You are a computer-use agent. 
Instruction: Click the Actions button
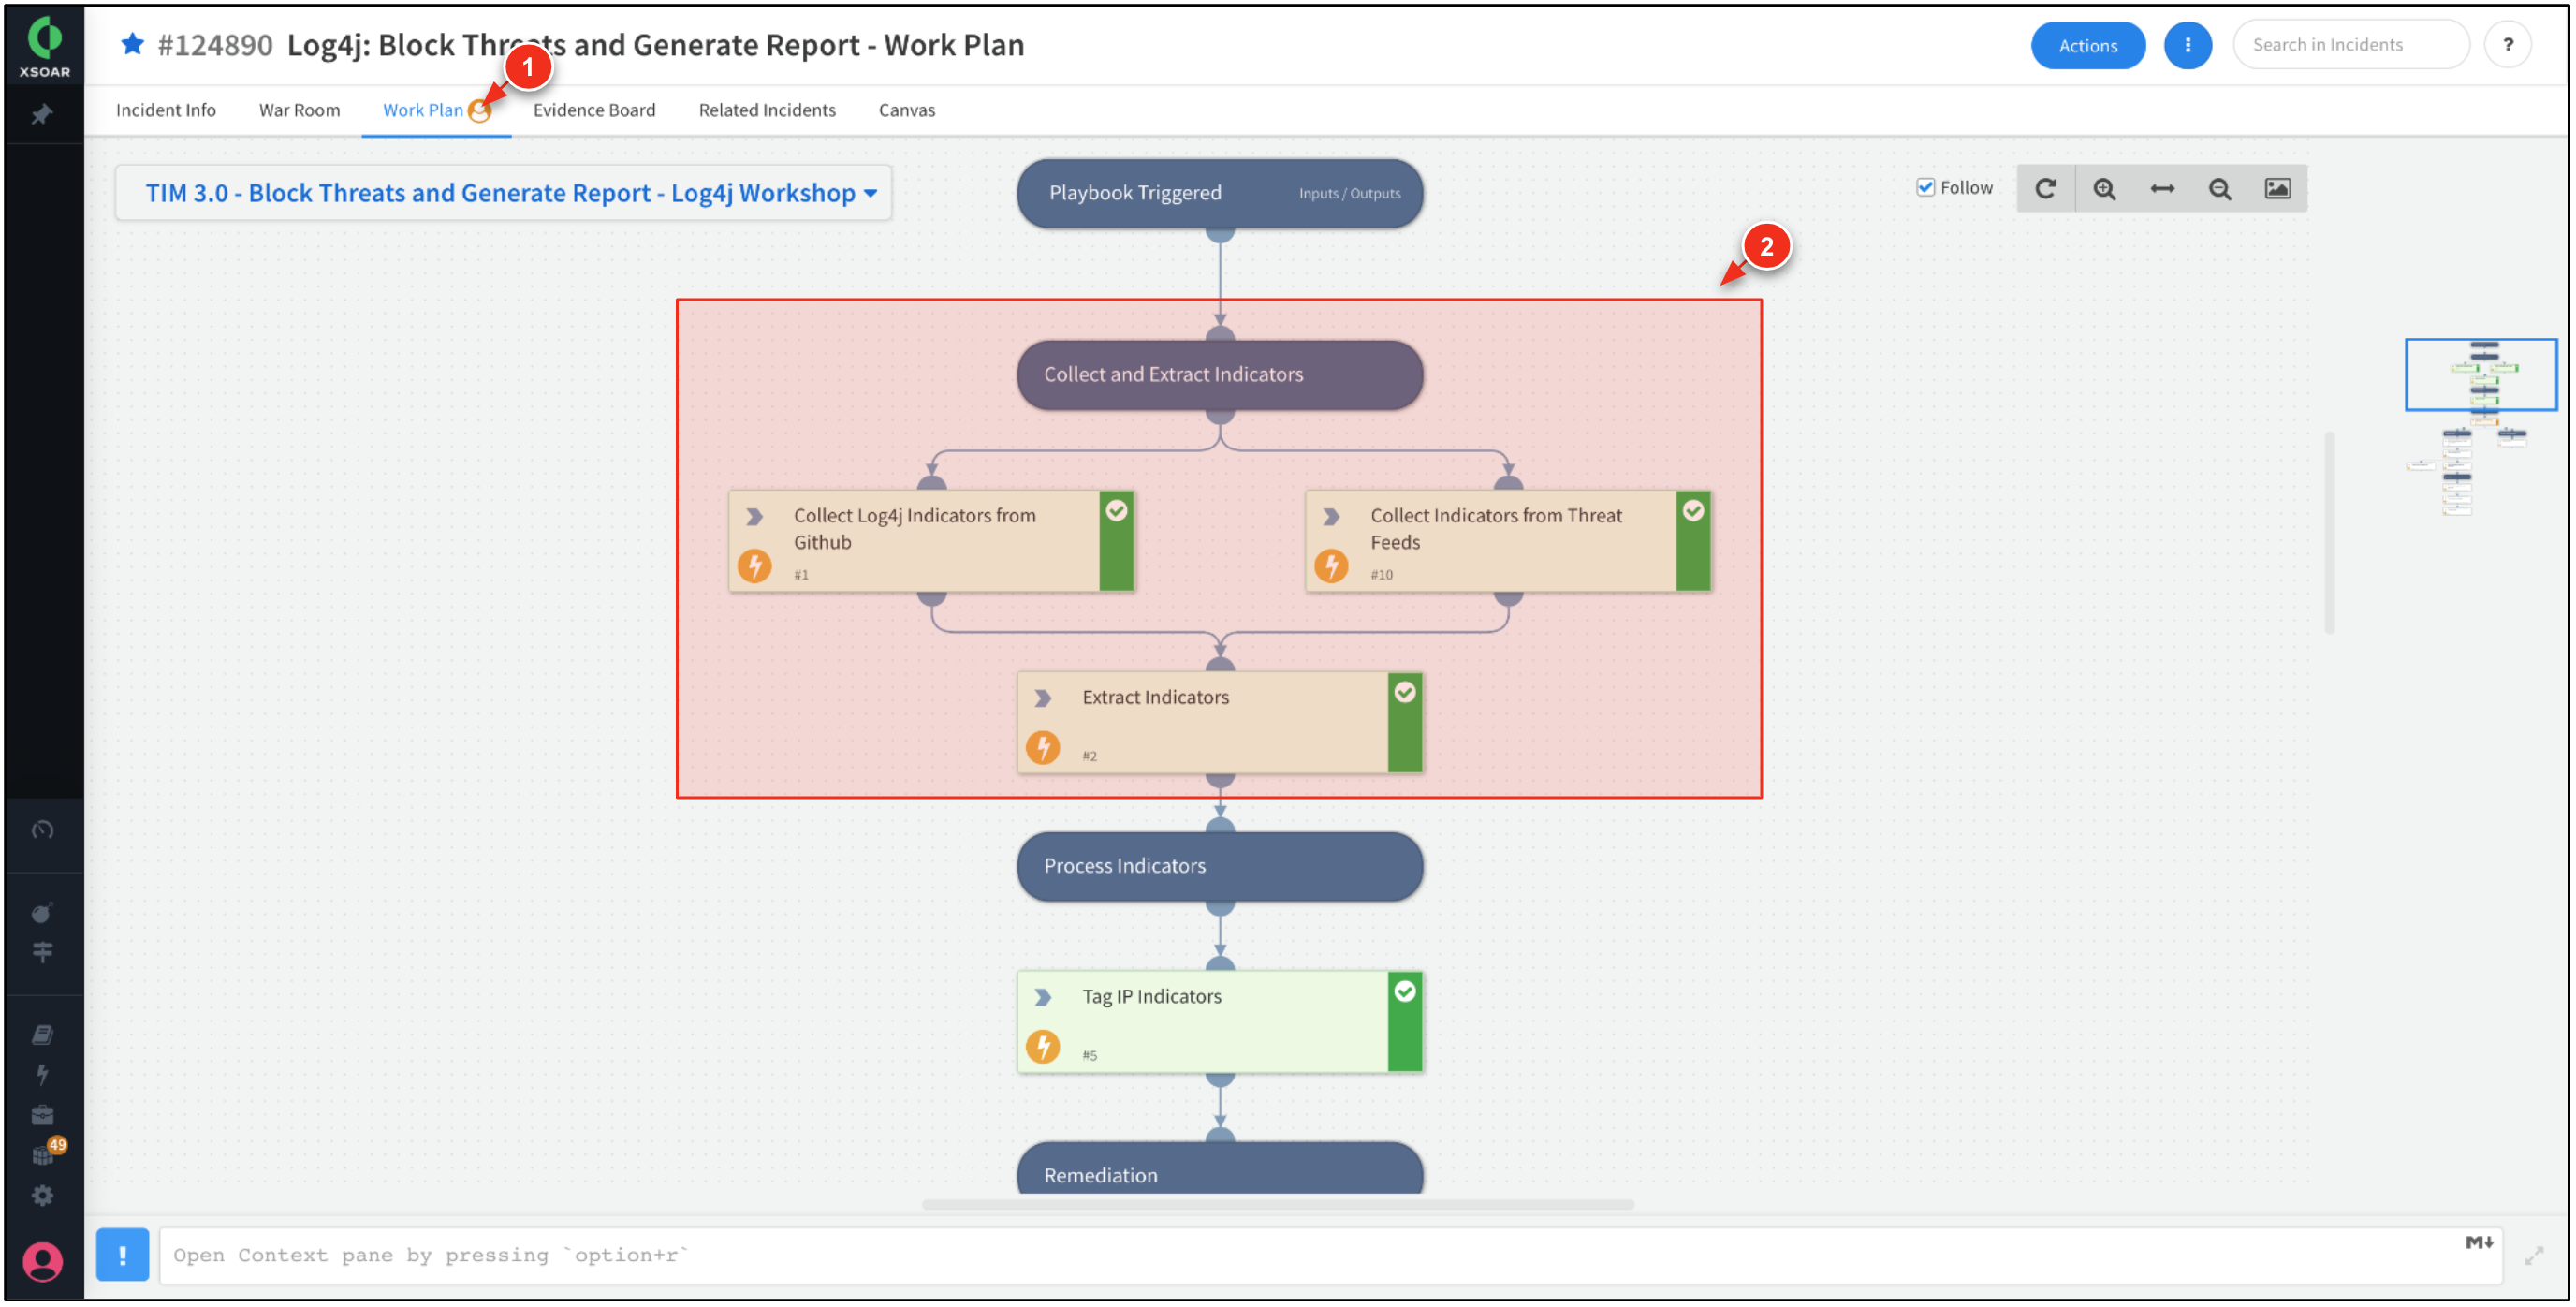pos(2088,45)
